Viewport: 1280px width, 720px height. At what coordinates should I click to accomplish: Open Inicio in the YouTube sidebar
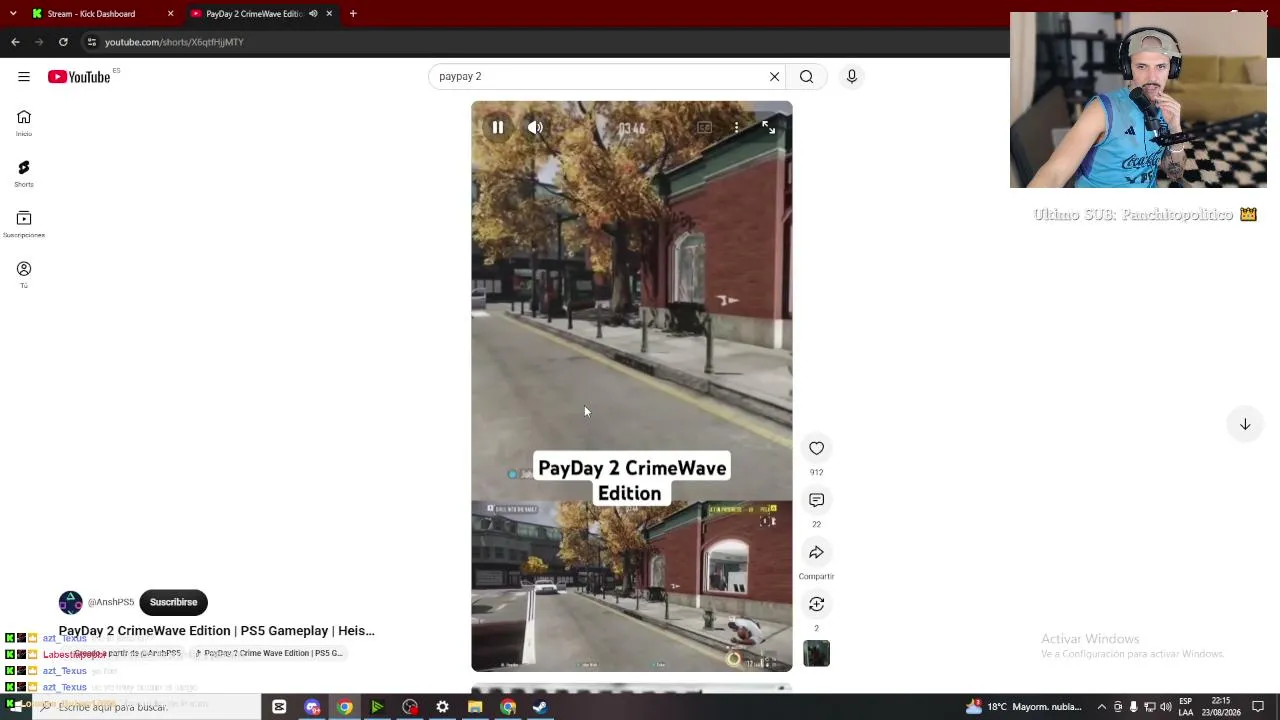click(x=24, y=123)
